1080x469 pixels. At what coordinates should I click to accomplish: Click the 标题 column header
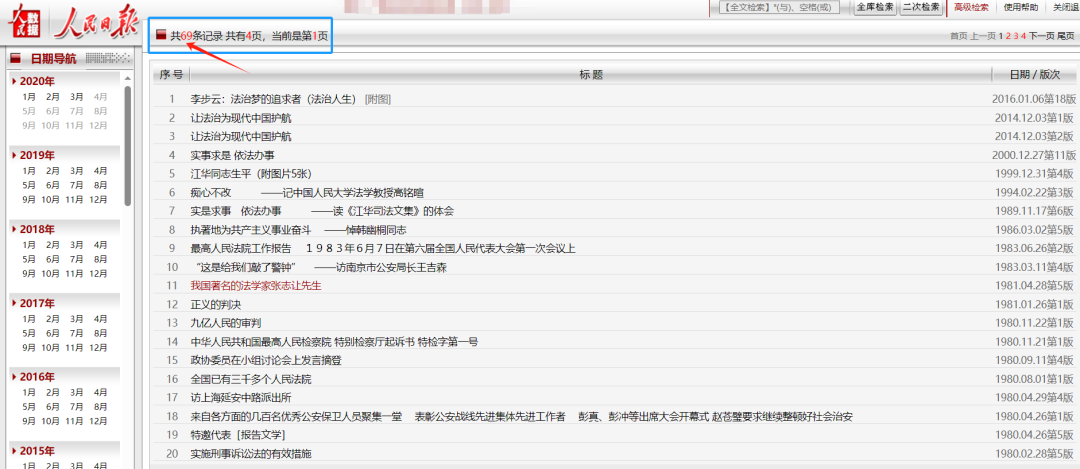point(591,74)
